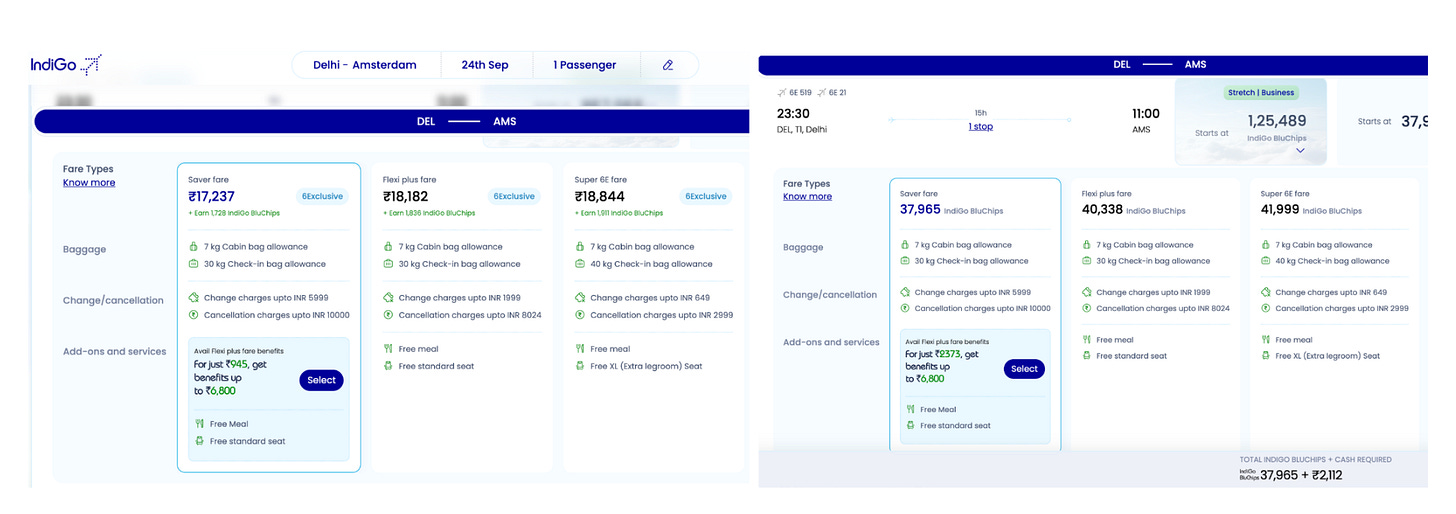Click the 11:00 arrival time
This screenshot has height=514, width=1456.
(1146, 114)
